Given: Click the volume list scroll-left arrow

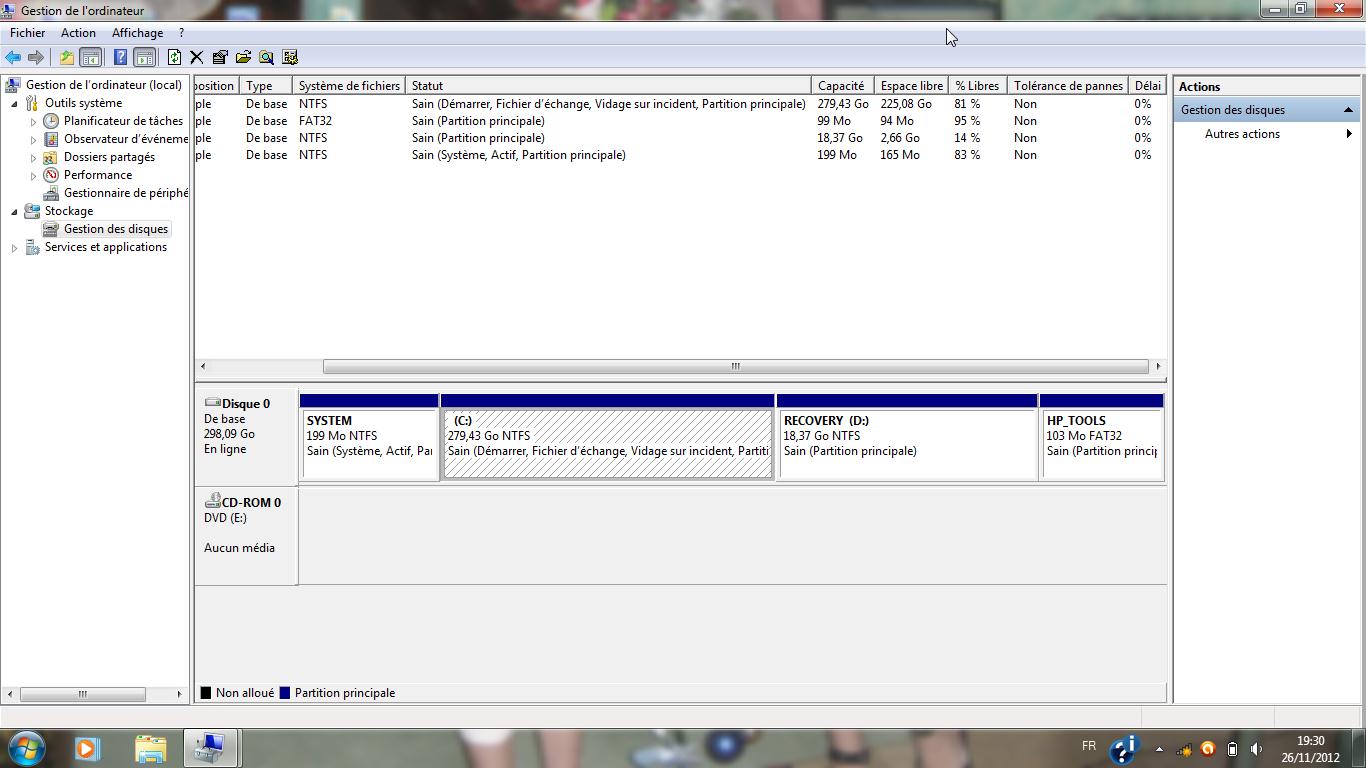Looking at the screenshot, I should [203, 366].
